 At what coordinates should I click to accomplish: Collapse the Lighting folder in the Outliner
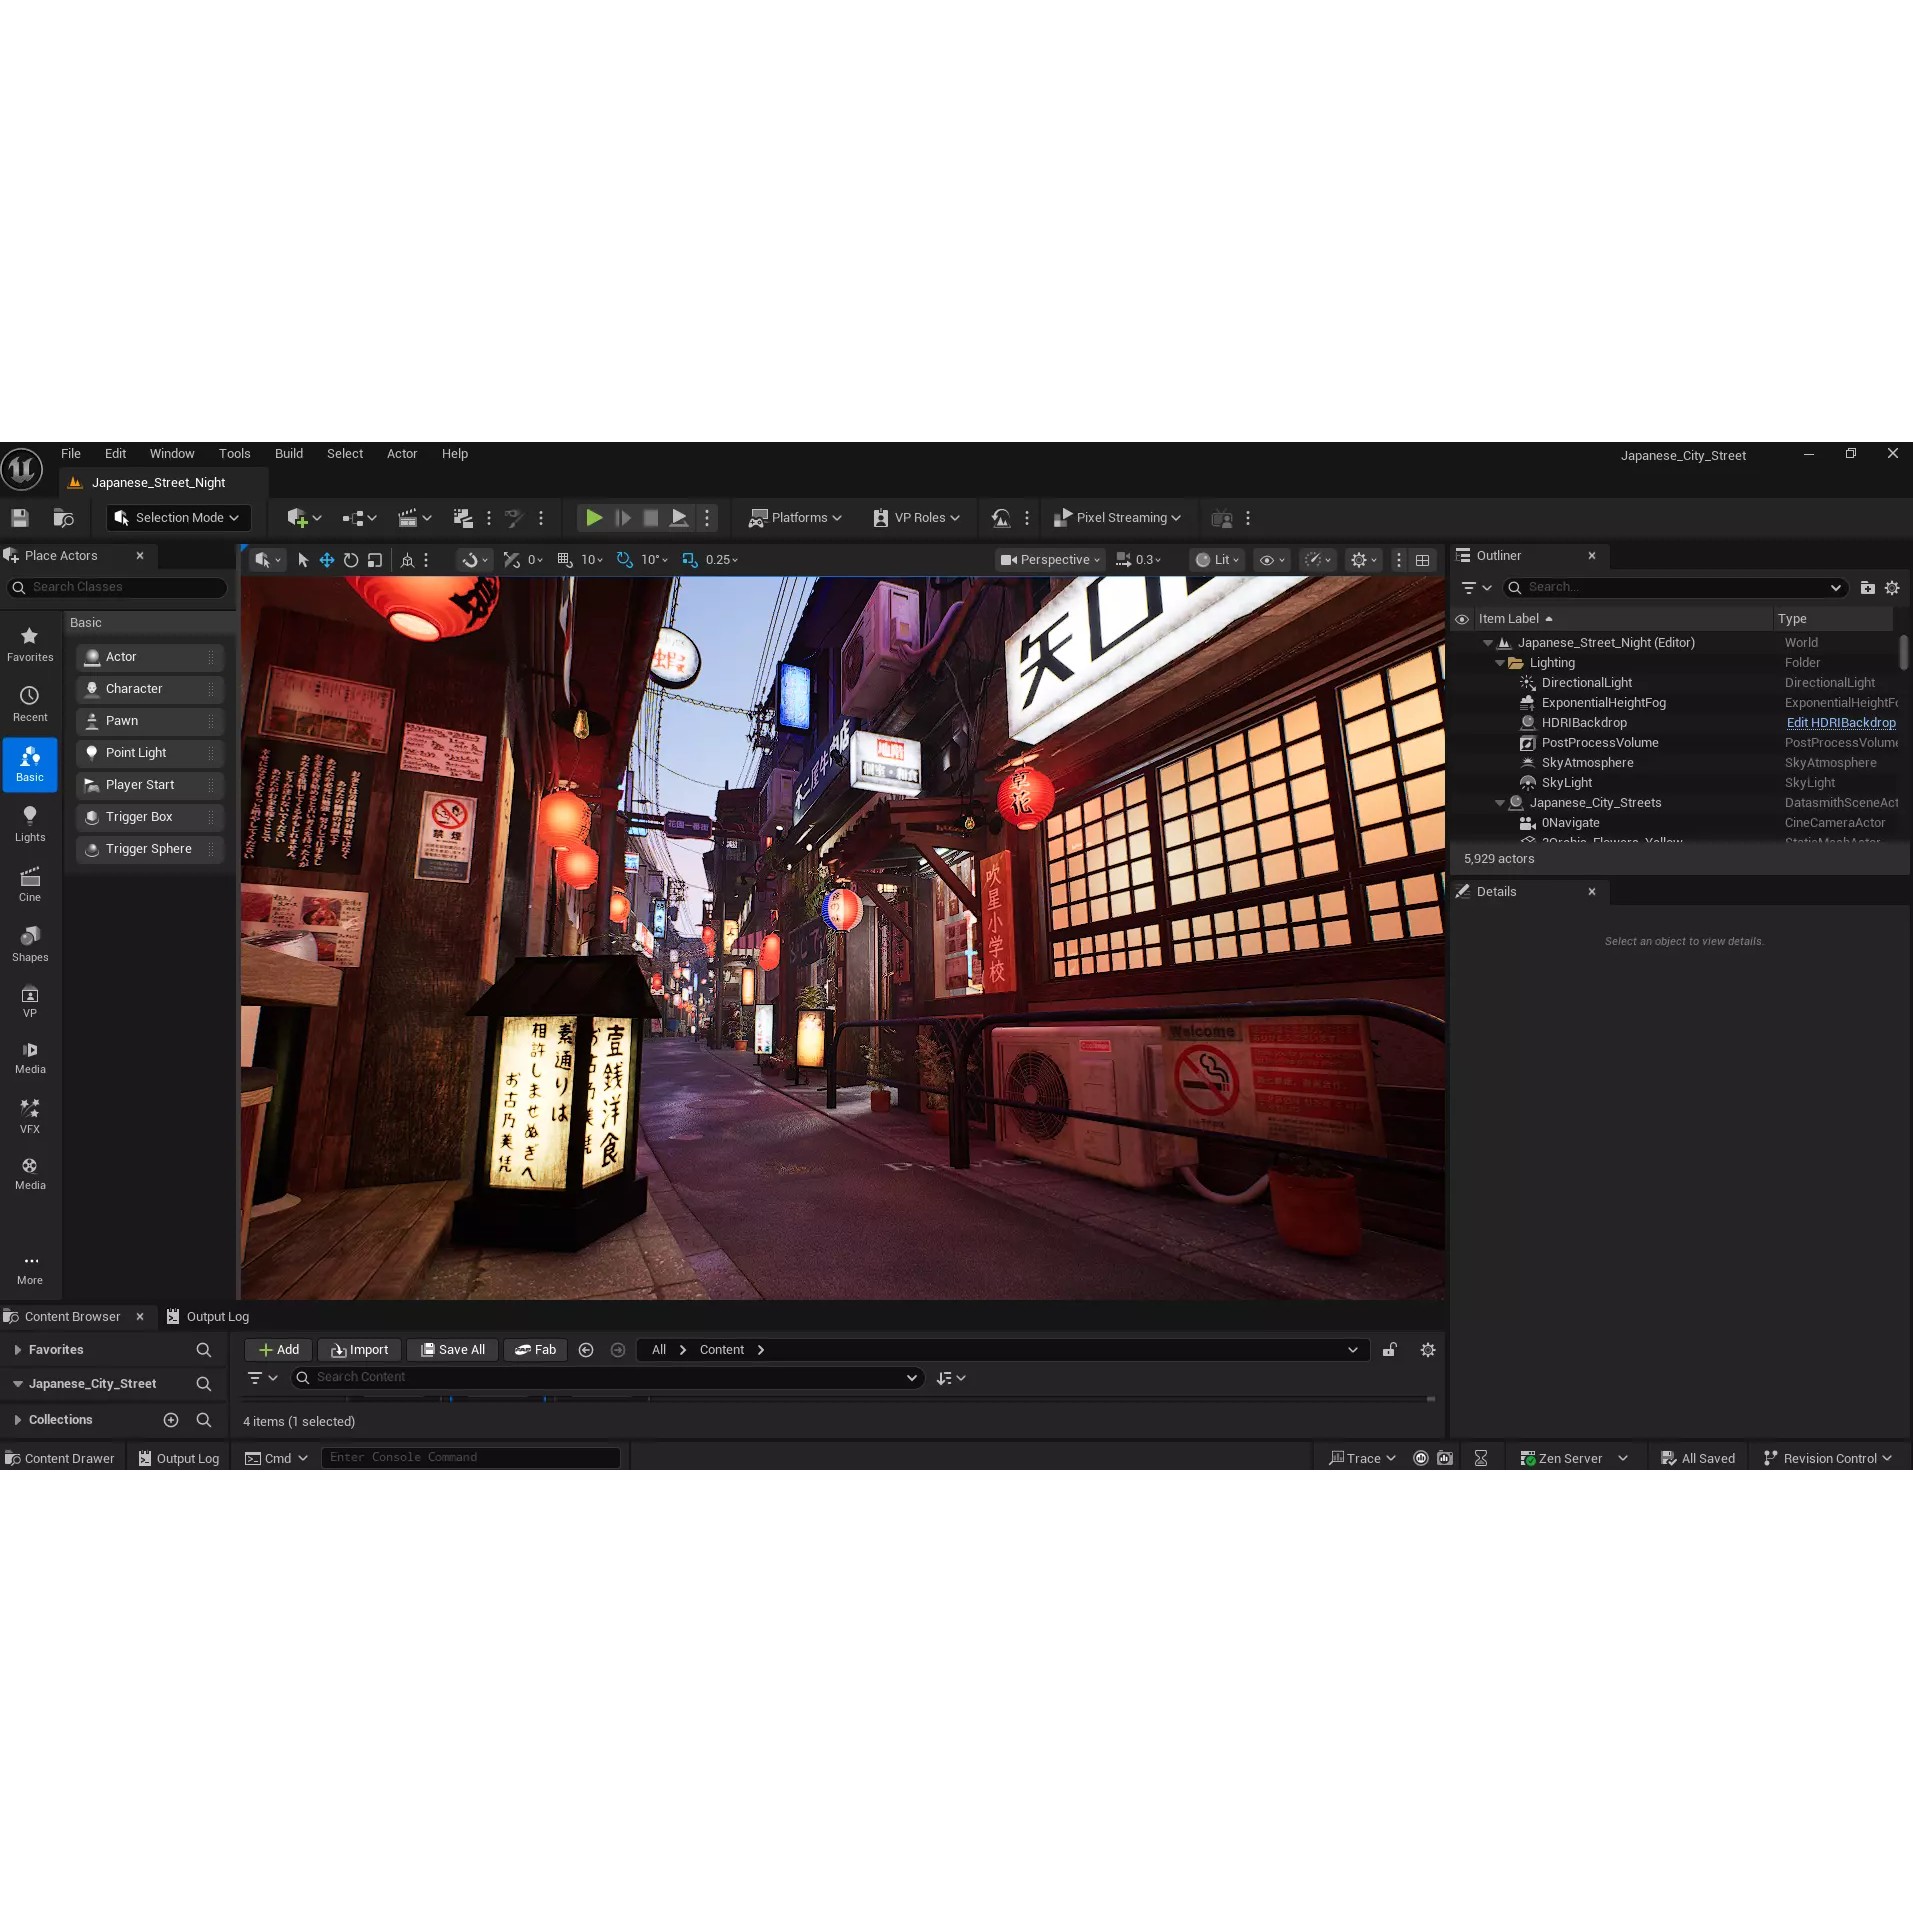pos(1498,663)
